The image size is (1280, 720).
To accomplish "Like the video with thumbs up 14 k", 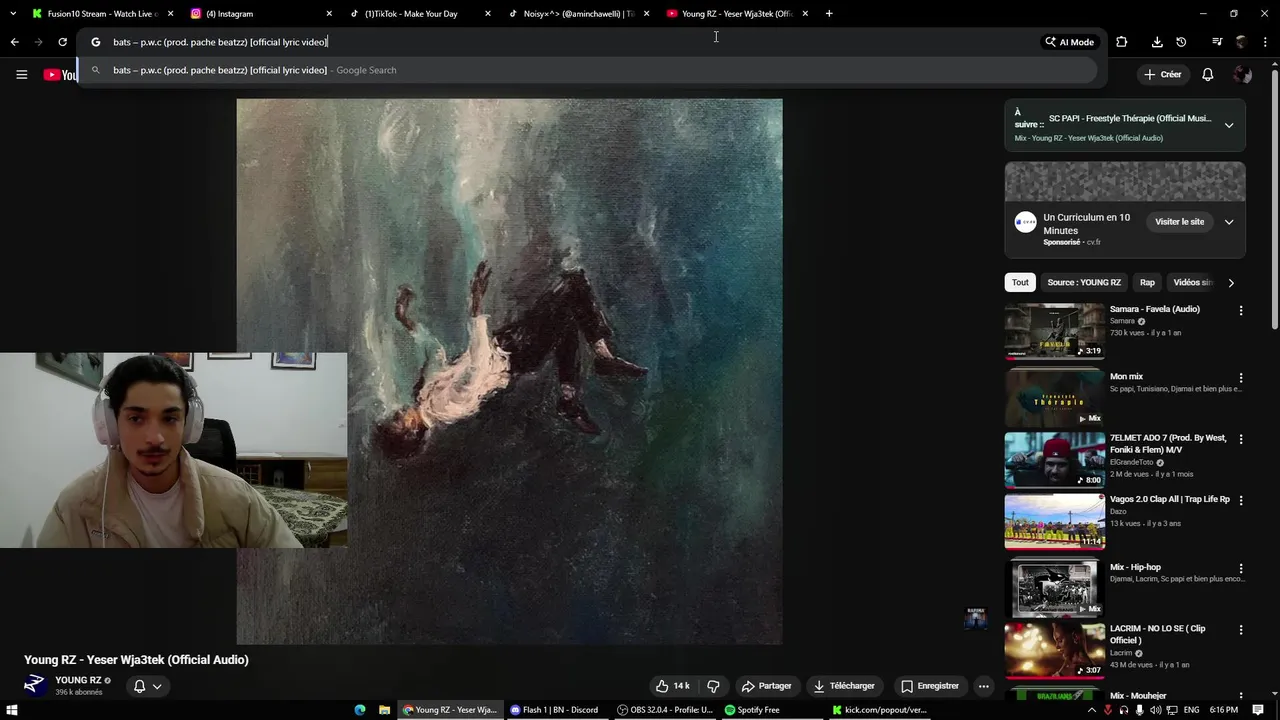I will tap(672, 686).
